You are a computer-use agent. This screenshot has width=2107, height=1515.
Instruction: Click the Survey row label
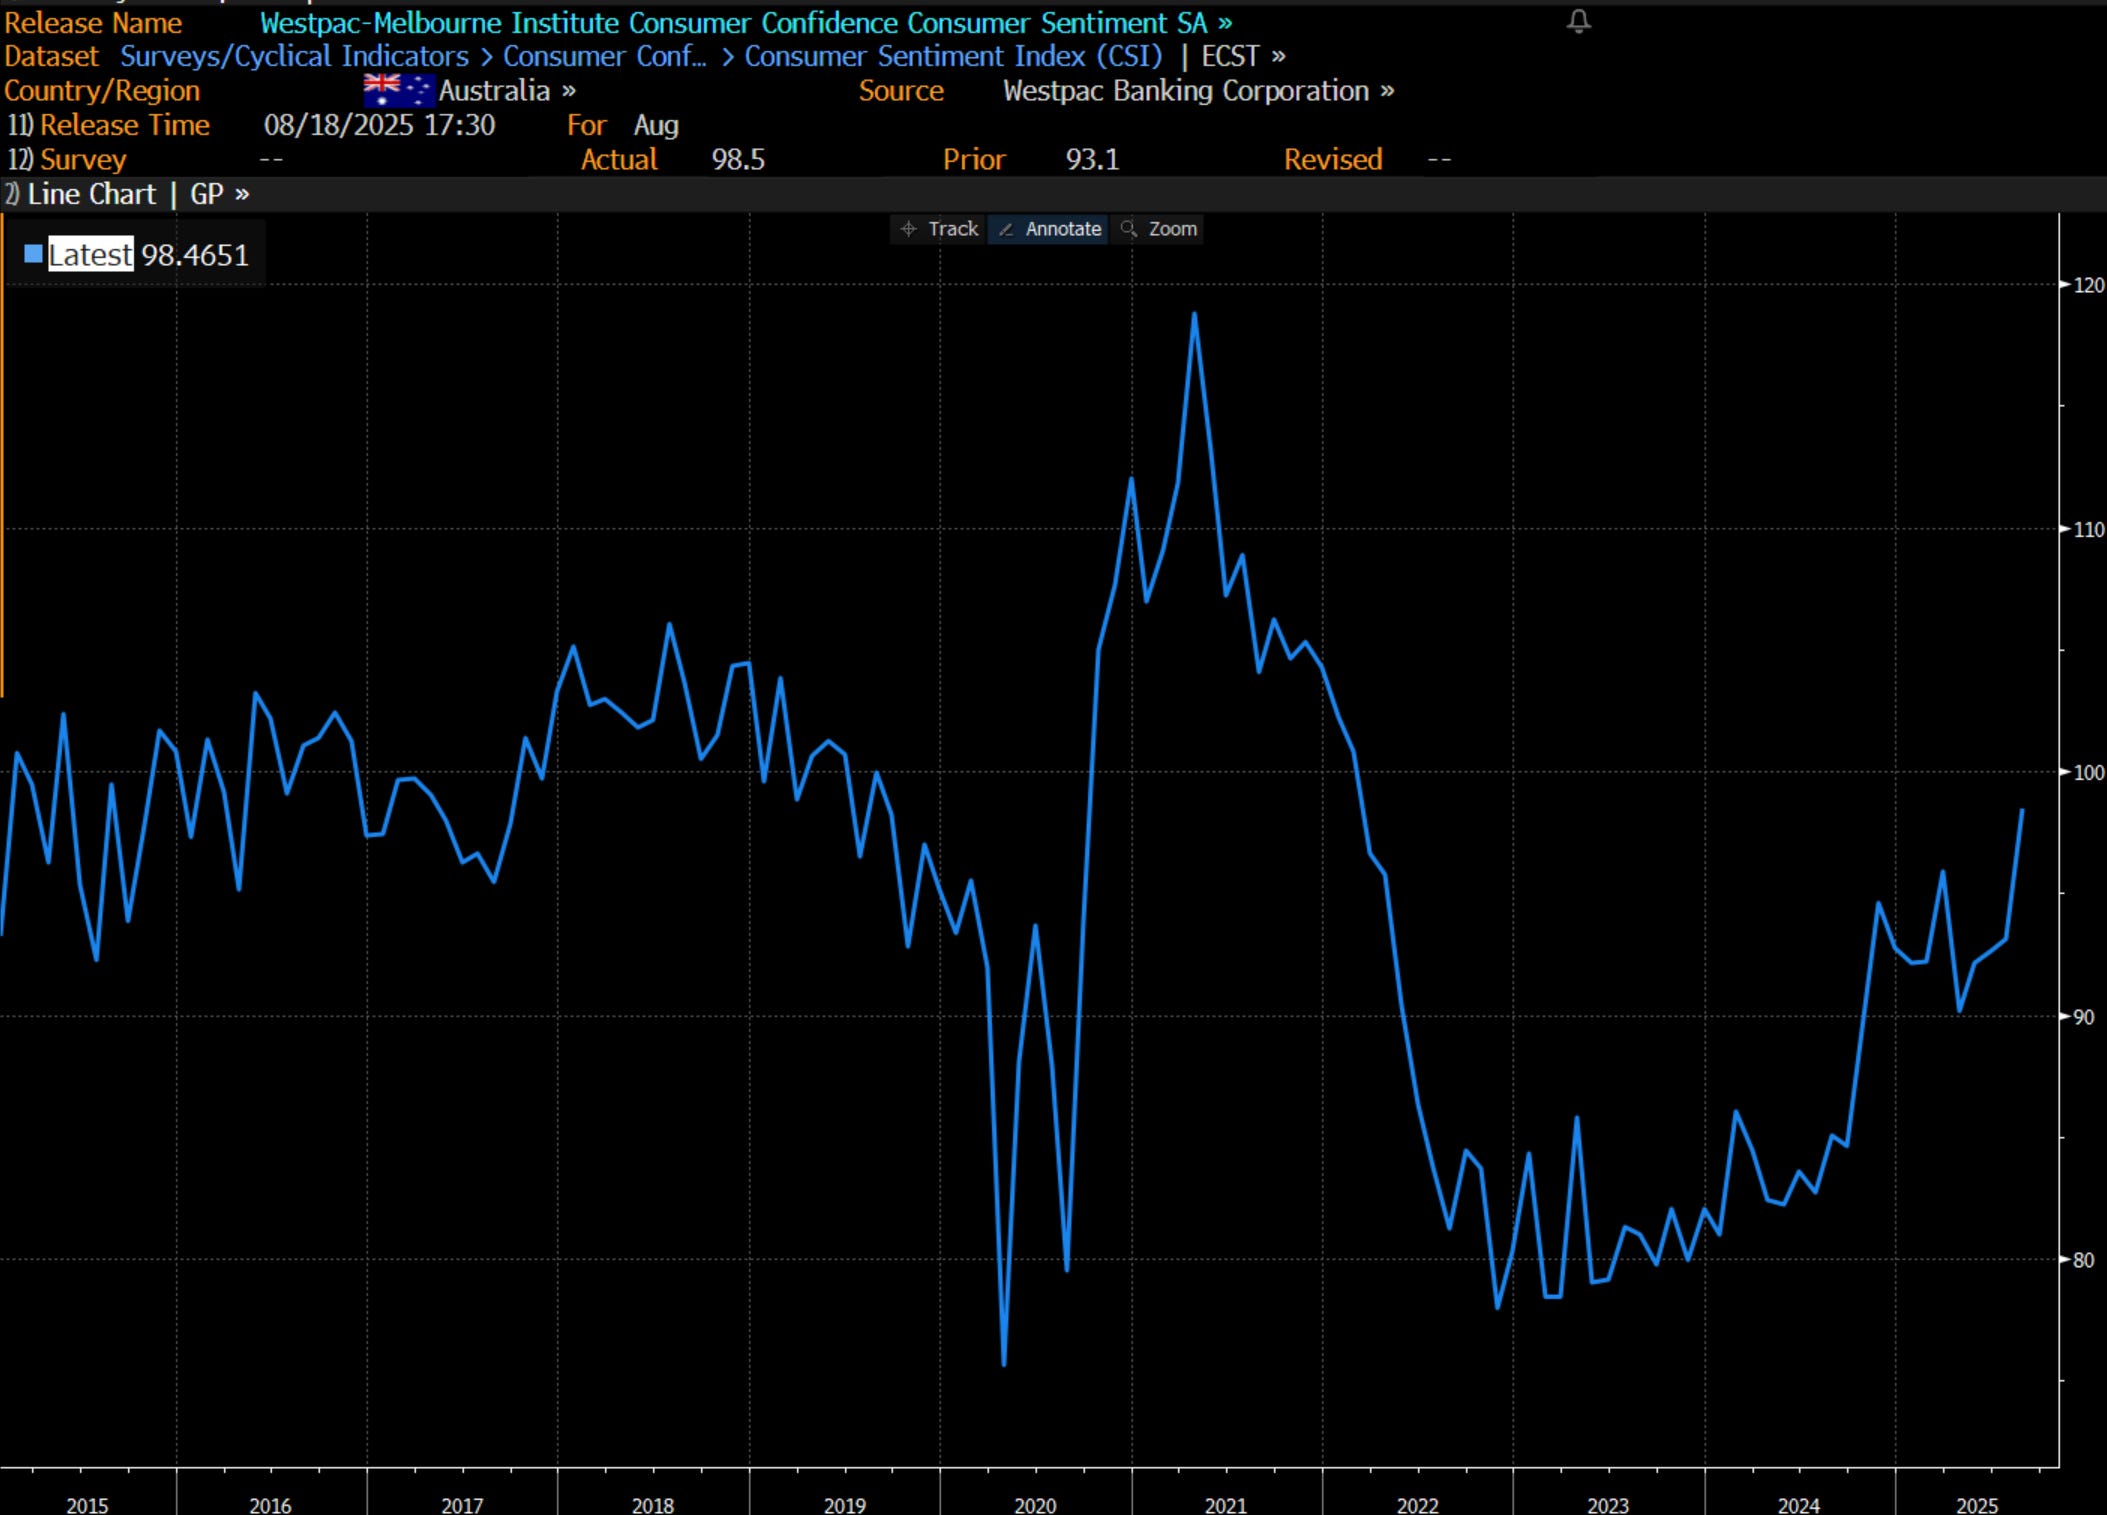click(82, 160)
